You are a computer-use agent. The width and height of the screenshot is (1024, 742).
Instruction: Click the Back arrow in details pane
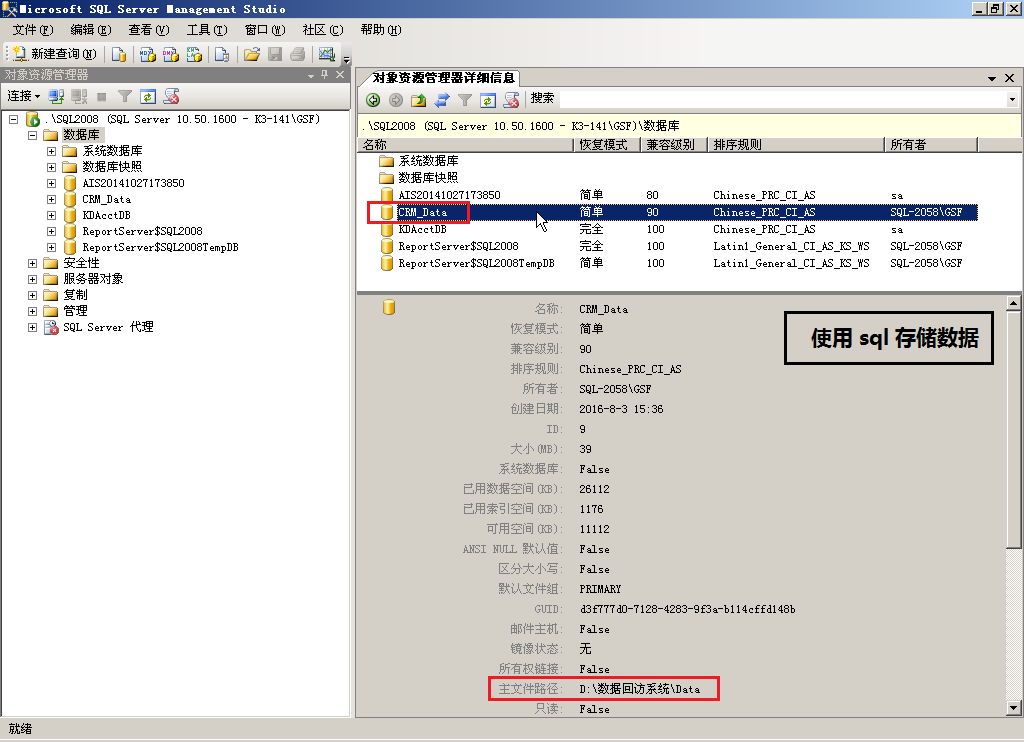[x=373, y=99]
